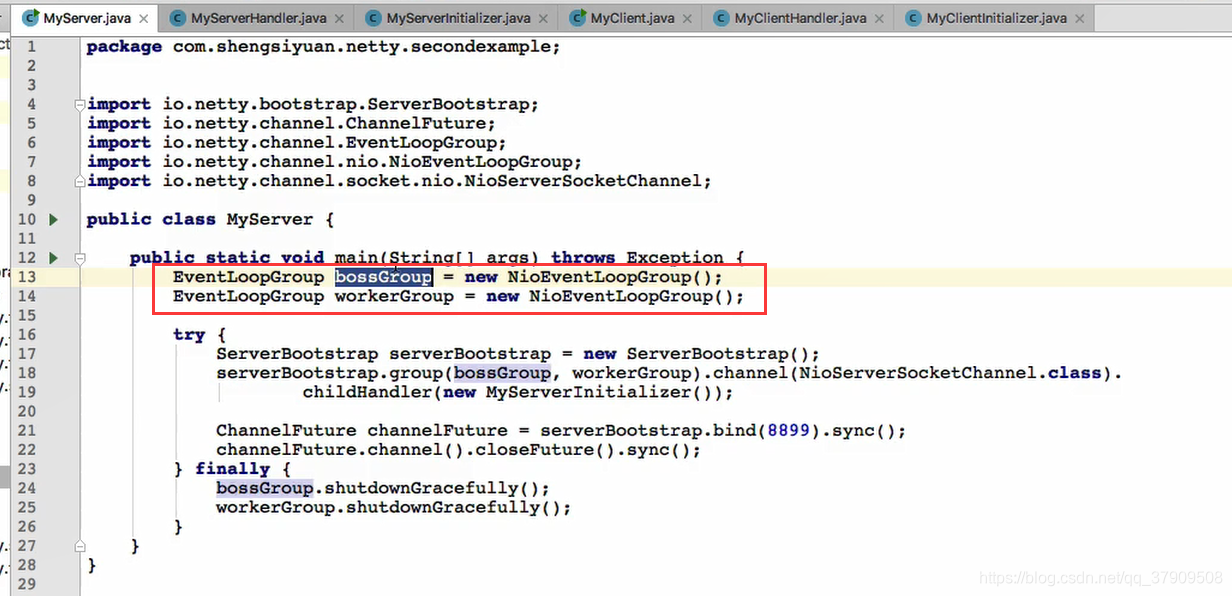The width and height of the screenshot is (1232, 596).
Task: Open the MyClientHandler.java tab
Action: point(800,18)
